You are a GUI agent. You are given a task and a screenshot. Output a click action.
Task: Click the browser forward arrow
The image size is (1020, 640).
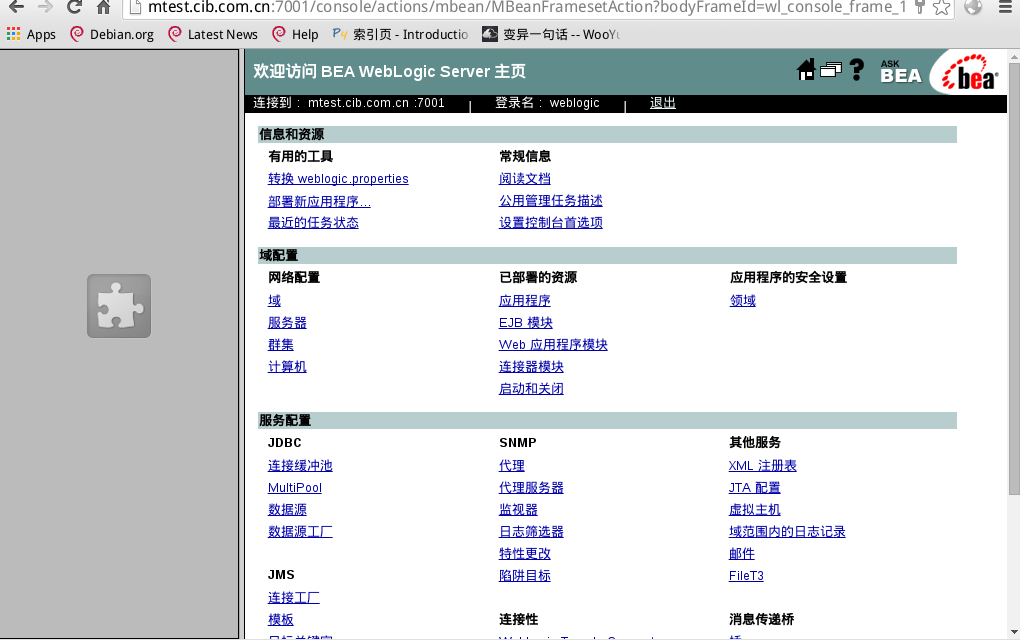click(45, 7)
